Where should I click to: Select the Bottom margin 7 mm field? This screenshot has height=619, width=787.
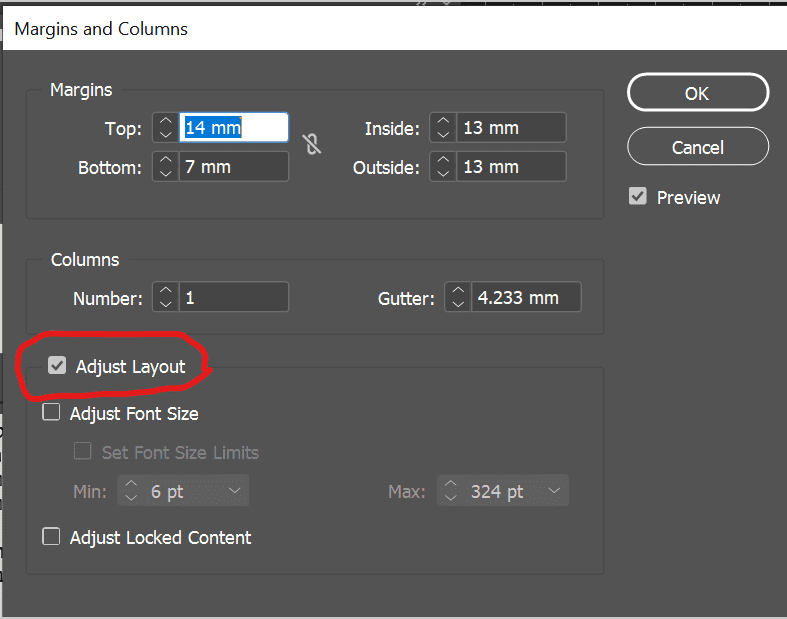233,167
